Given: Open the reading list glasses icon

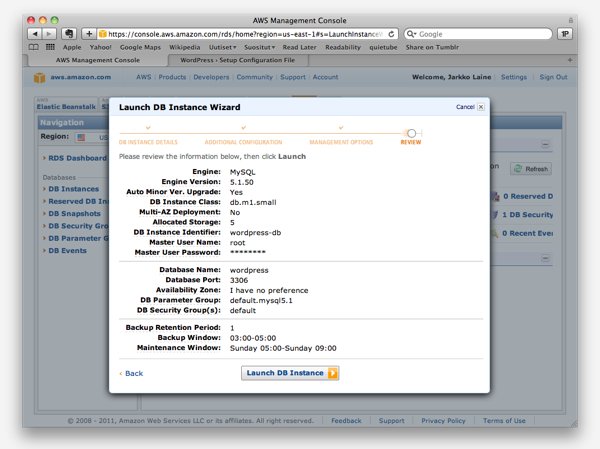Looking at the screenshot, I should pos(35,46).
